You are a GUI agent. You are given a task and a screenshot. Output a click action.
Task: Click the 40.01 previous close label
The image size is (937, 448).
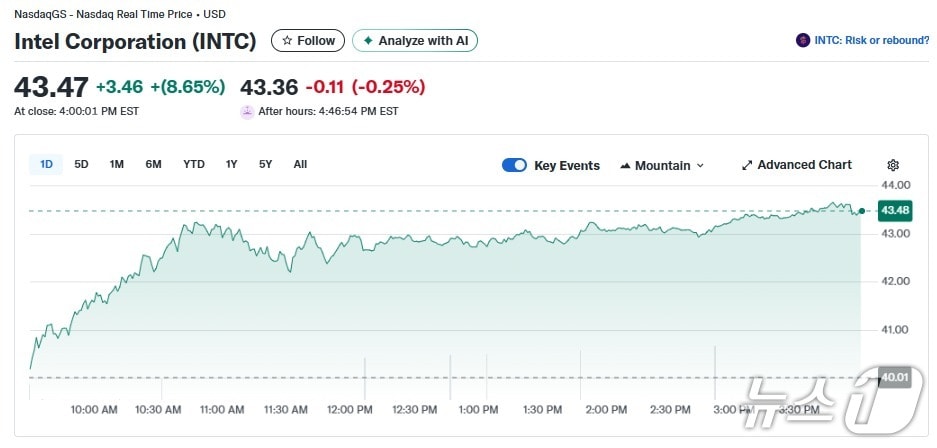(894, 377)
